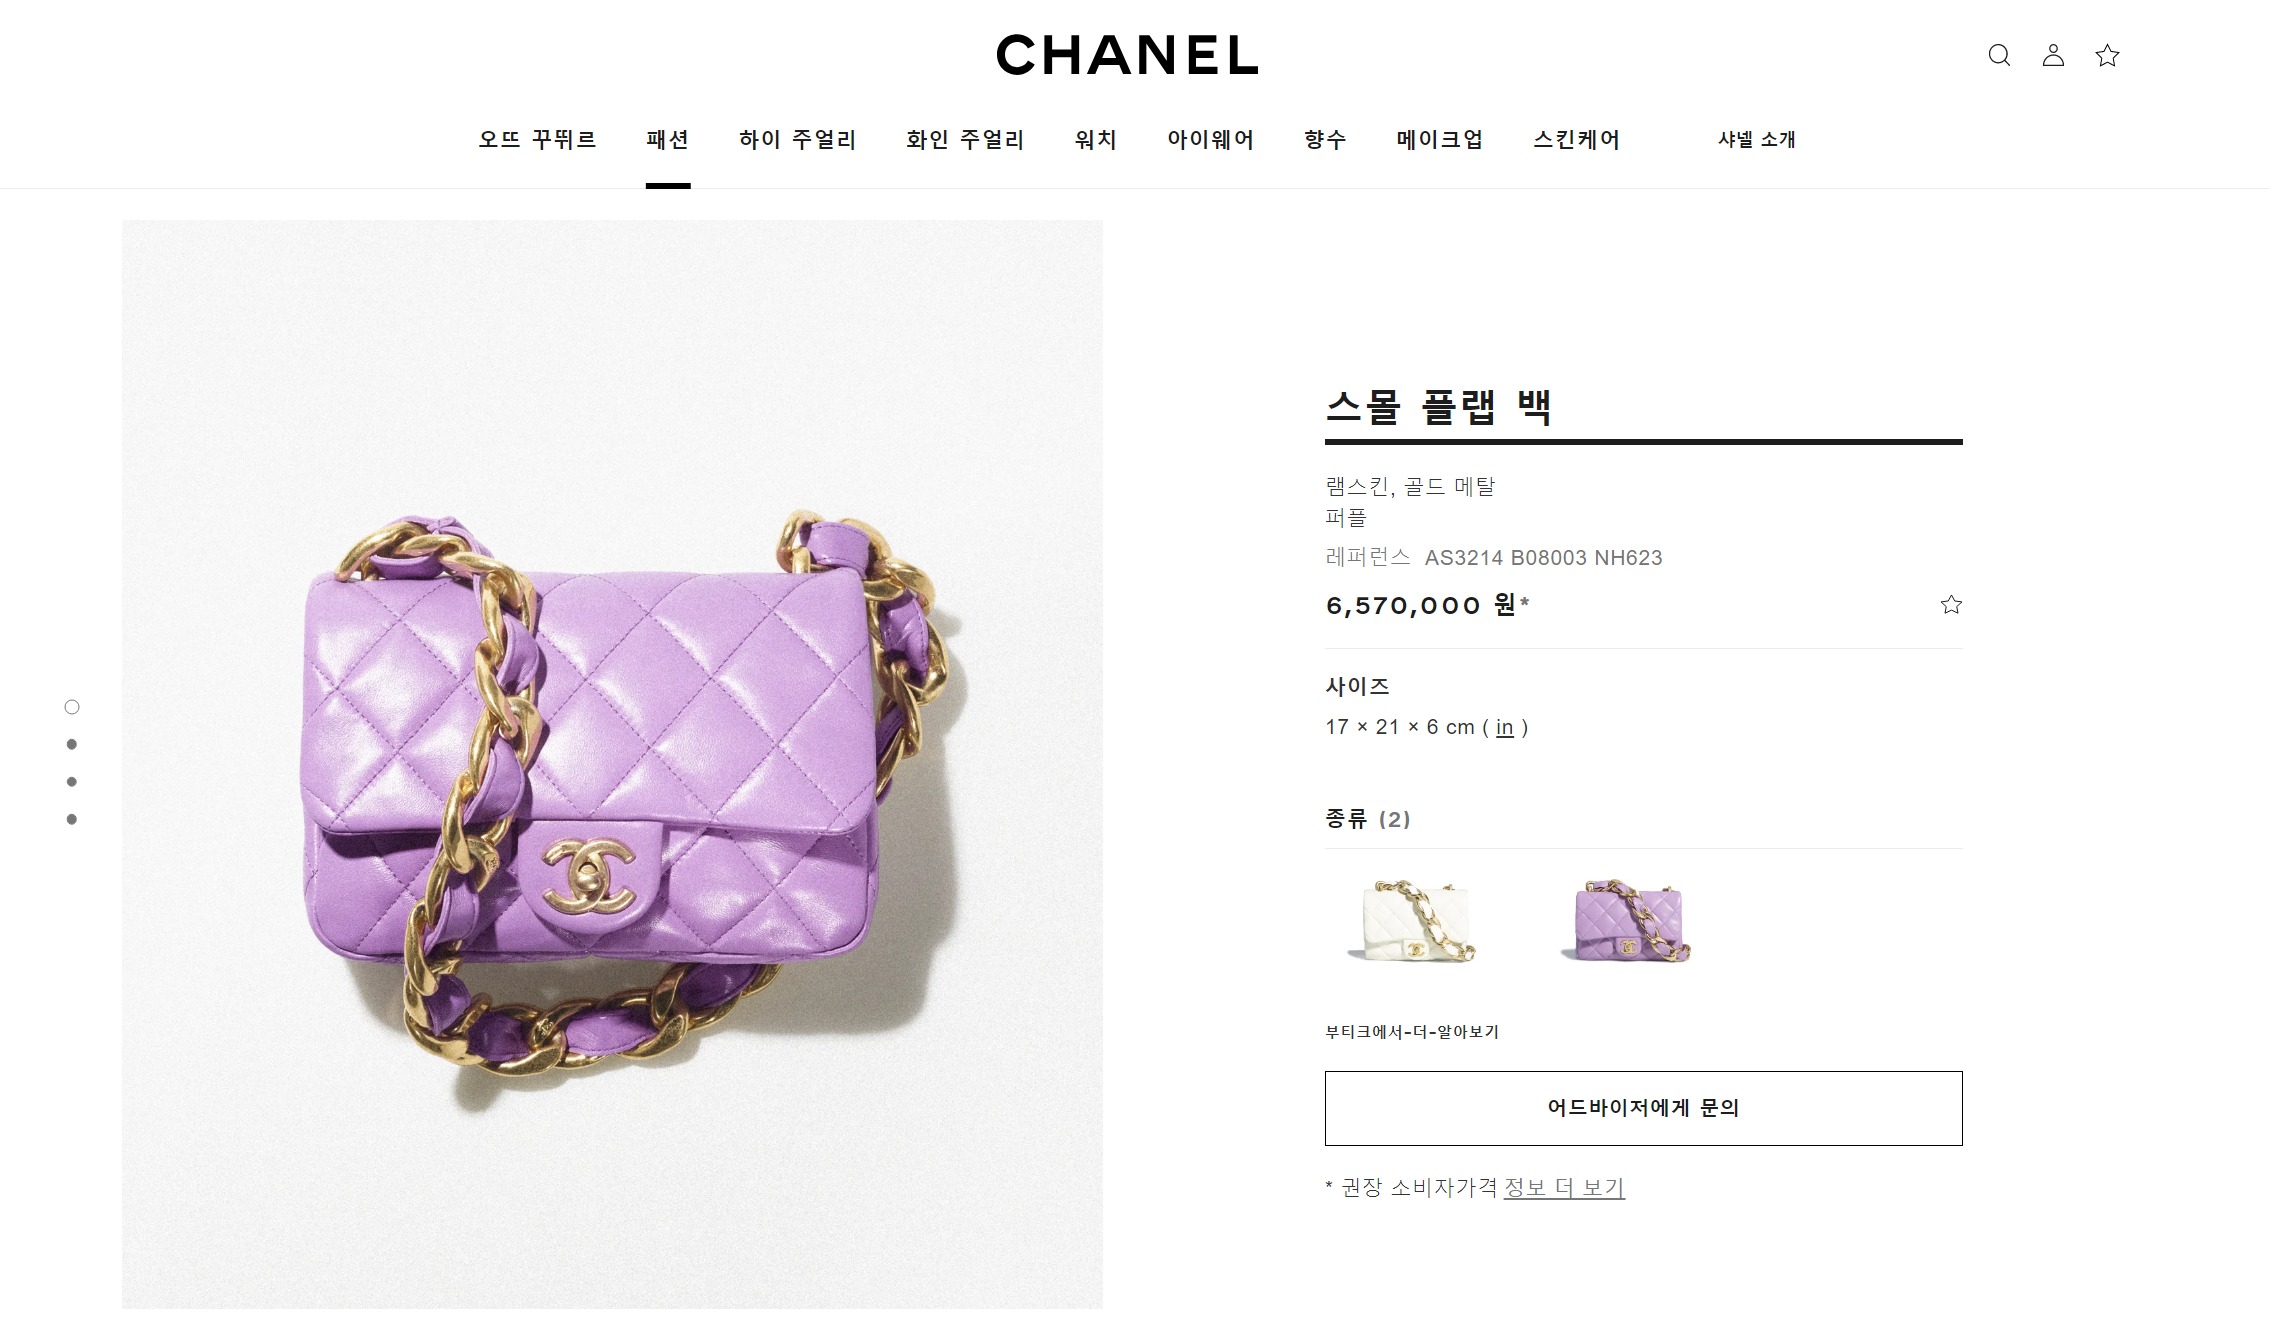Image resolution: width=2270 pixels, height=1331 pixels.
Task: Click the CHANEL logo
Action: point(1127,55)
